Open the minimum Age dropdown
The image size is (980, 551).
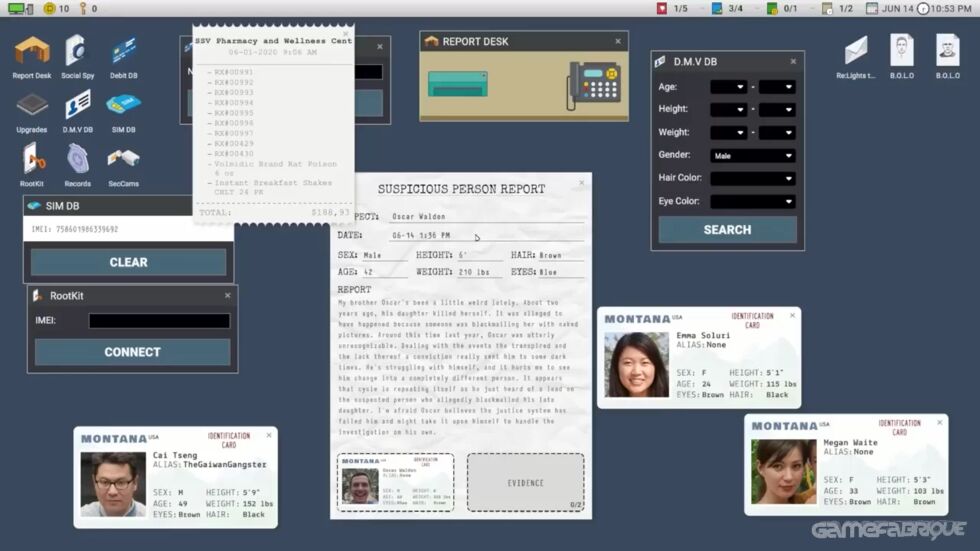(x=728, y=87)
